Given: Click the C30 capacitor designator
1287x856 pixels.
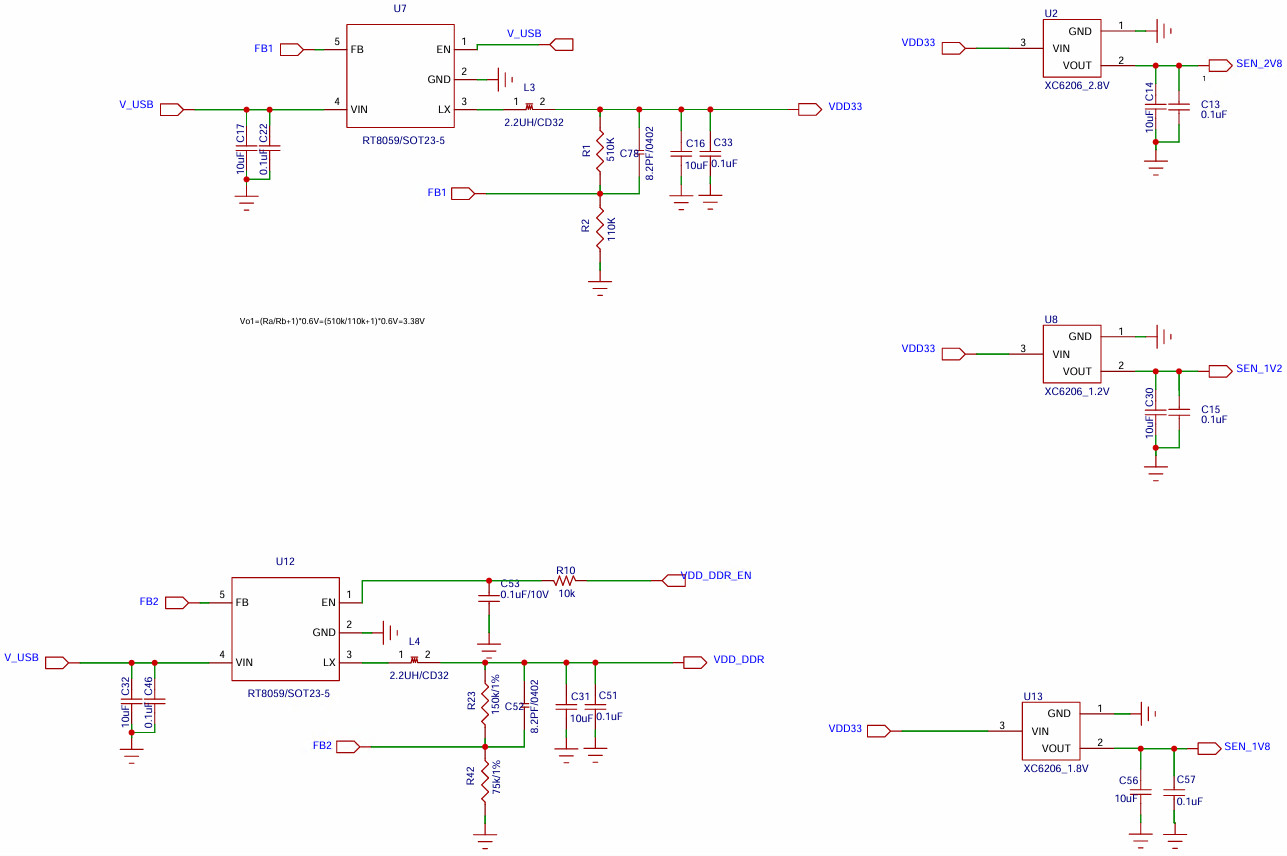Looking at the screenshot, I should [1150, 396].
